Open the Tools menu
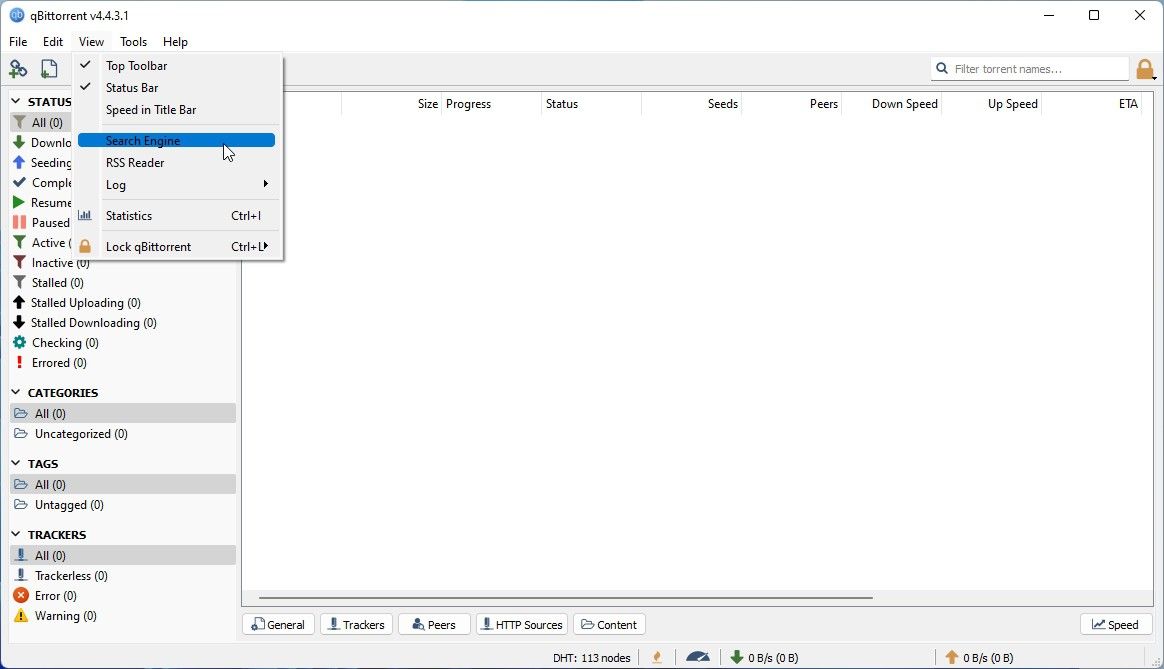The image size is (1164, 669). [133, 42]
